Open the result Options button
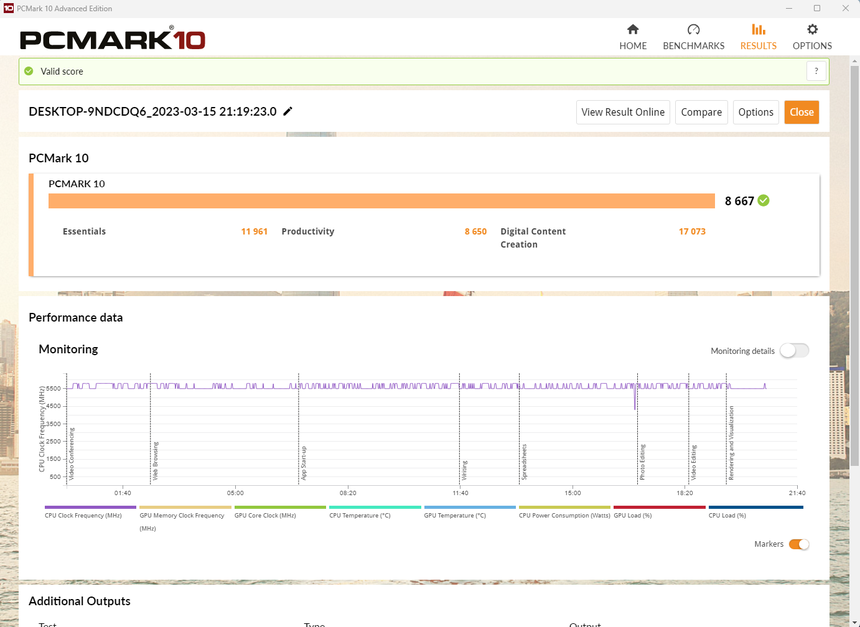Screen dimensions: 860x627 755,112
